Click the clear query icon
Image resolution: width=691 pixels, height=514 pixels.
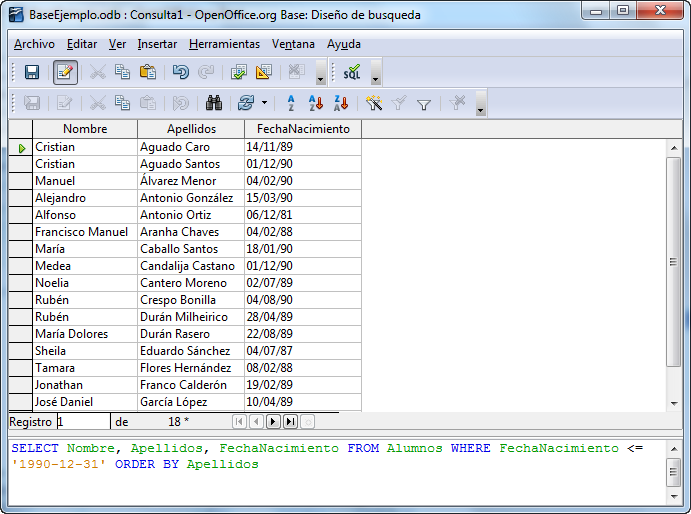tap(297, 72)
